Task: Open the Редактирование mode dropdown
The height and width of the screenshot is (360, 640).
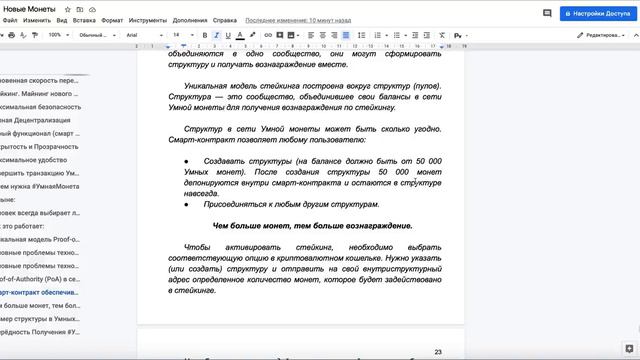Action: coord(601,36)
